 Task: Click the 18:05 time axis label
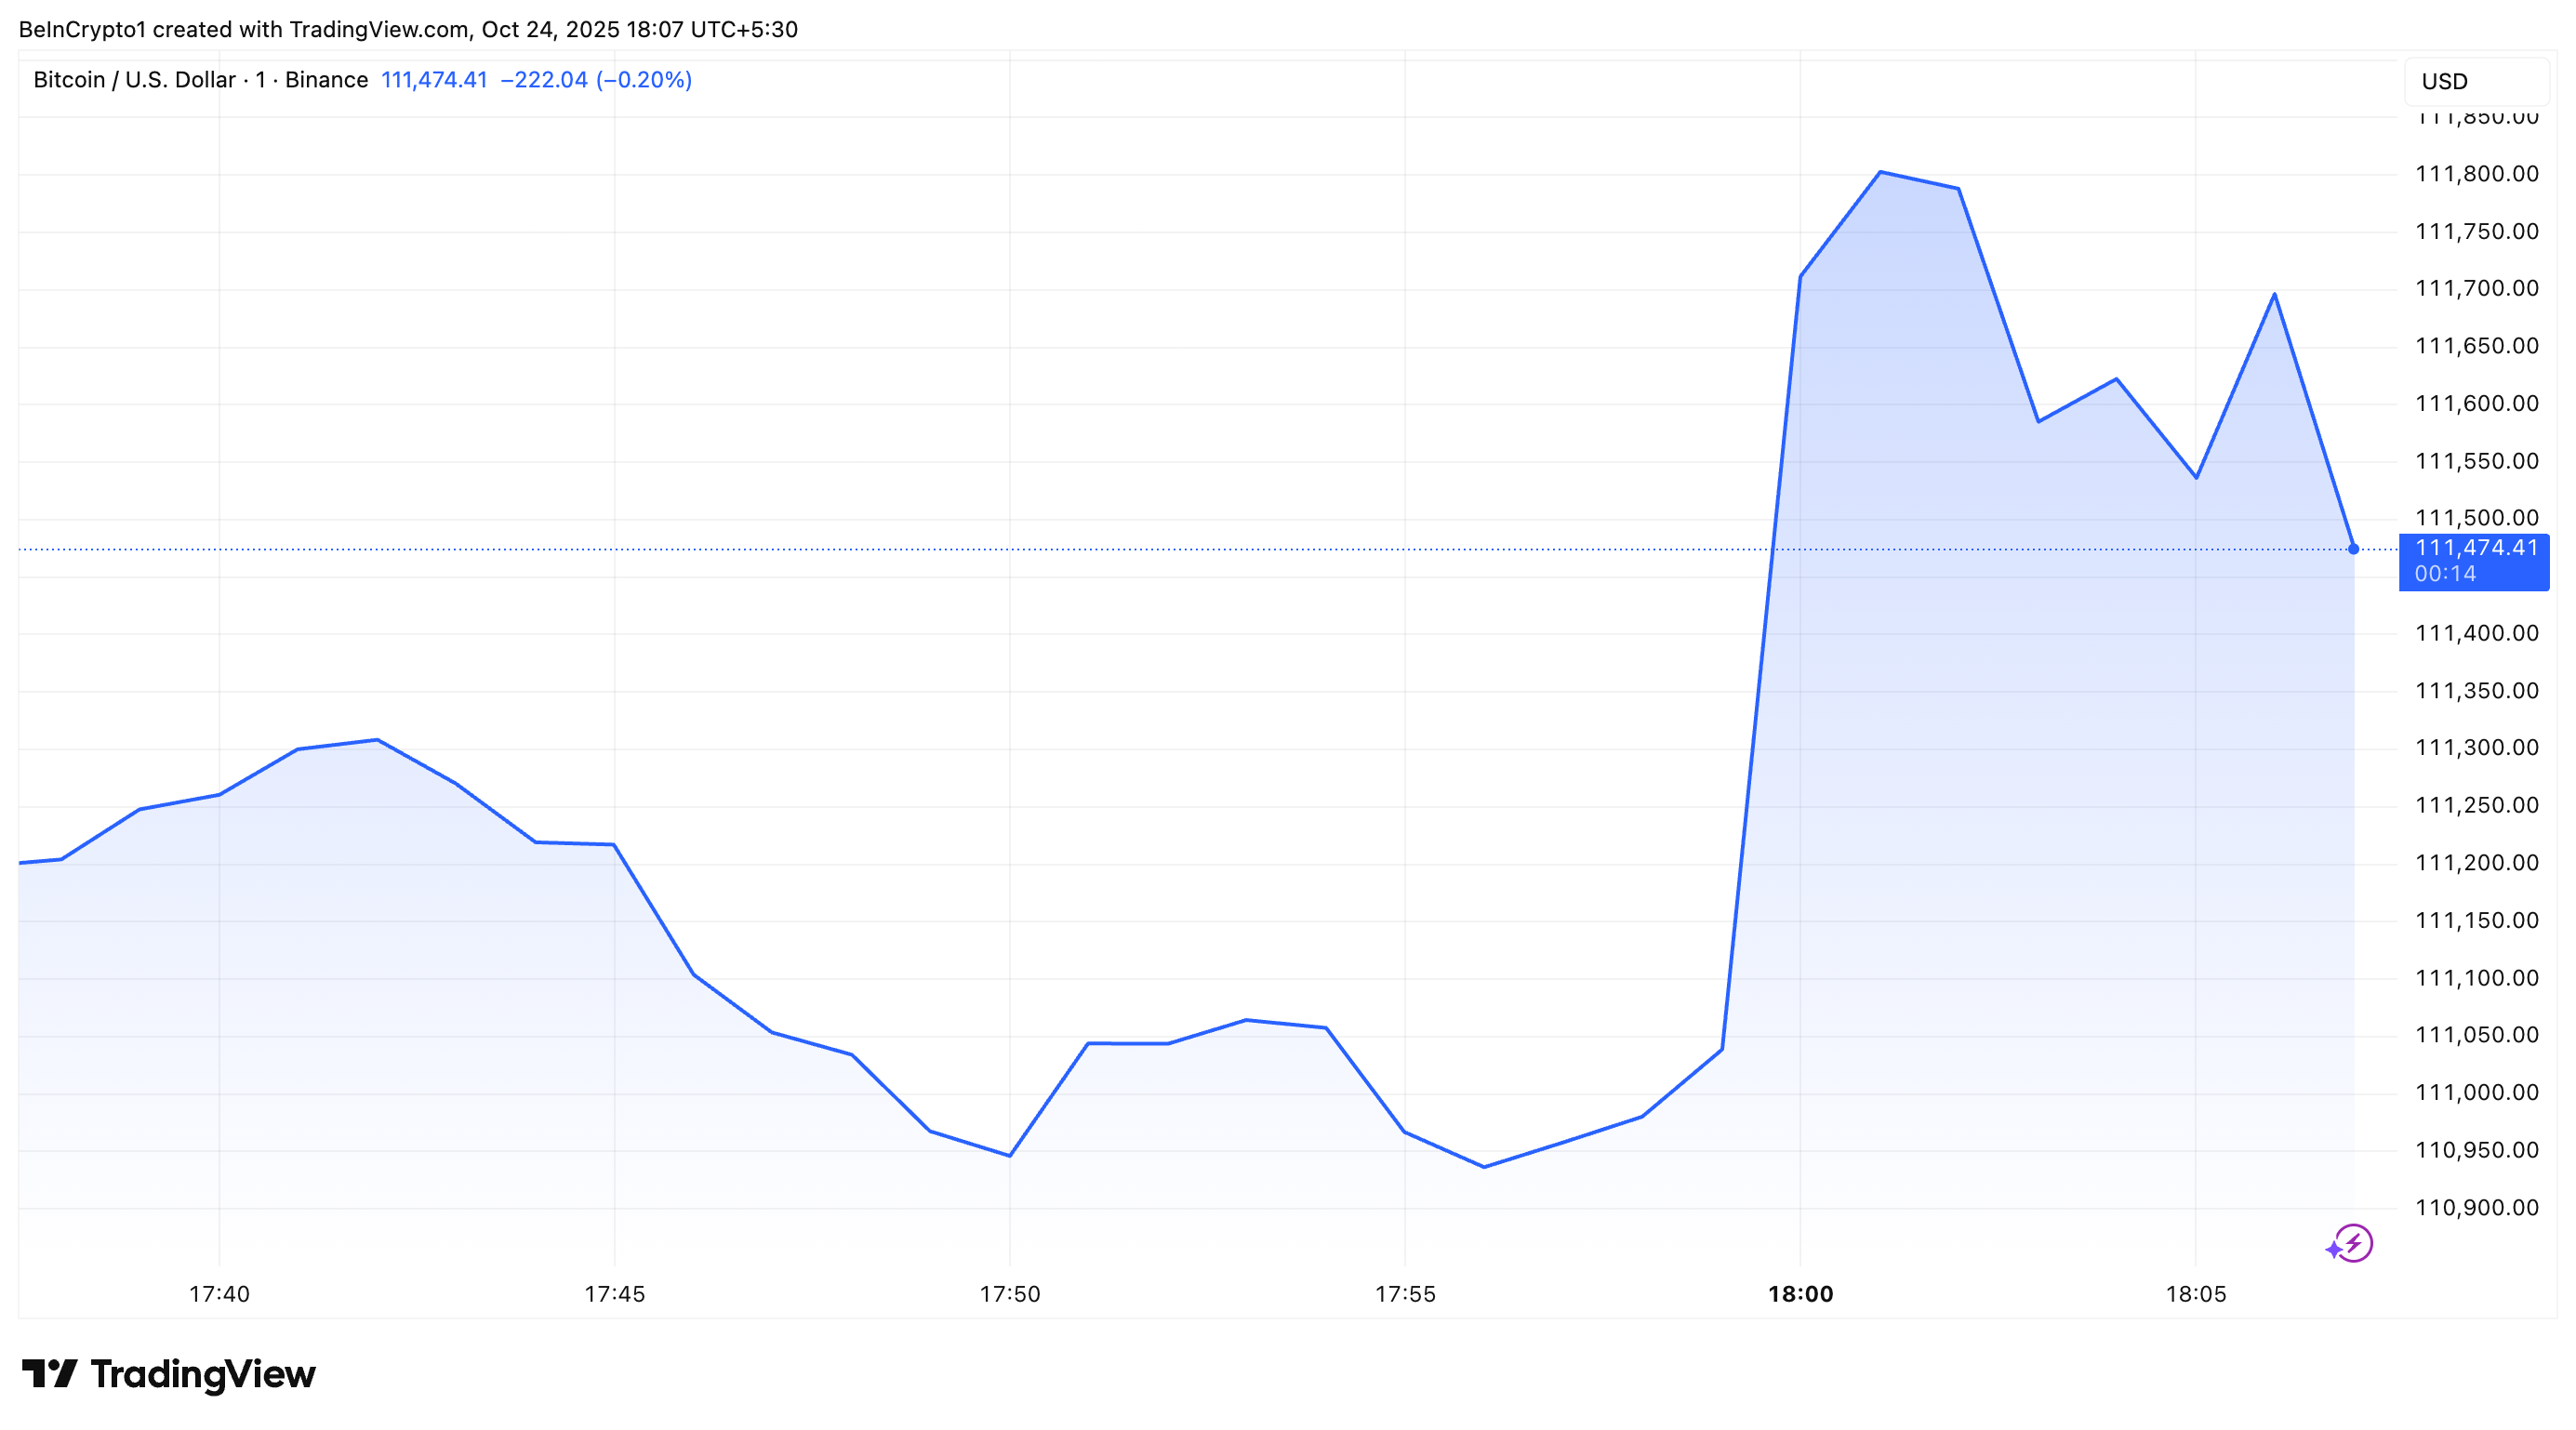2196,1294
